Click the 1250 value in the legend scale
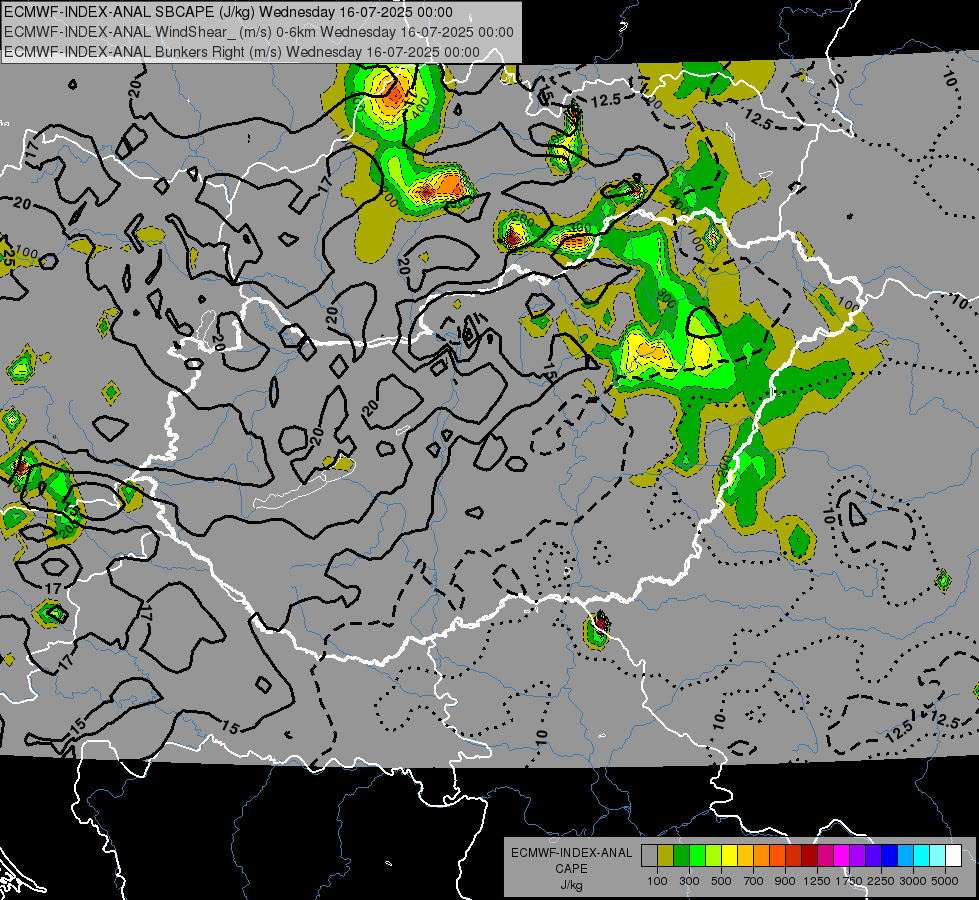979x900 pixels. coord(817,881)
